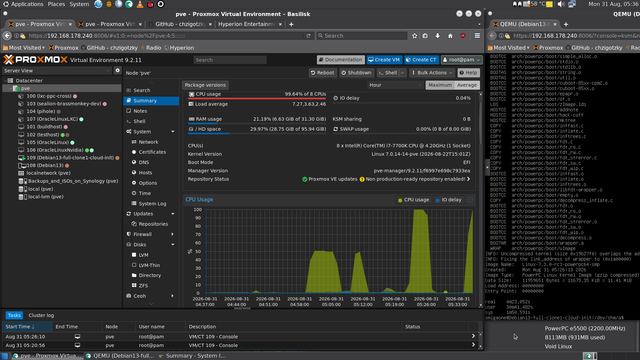Click Help button
Screen dimensions: 640x360
pos(468,73)
